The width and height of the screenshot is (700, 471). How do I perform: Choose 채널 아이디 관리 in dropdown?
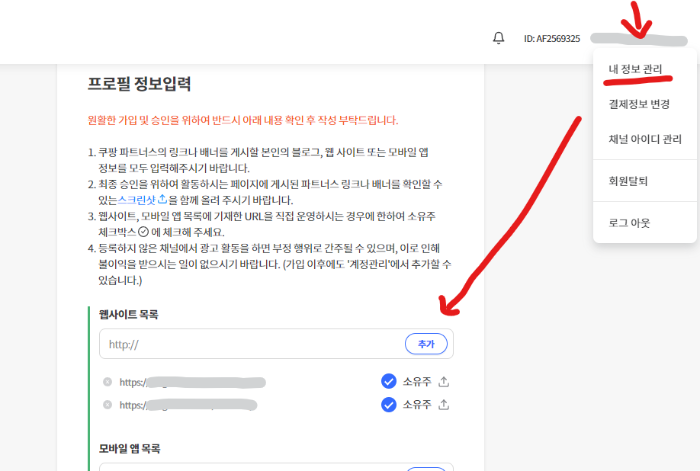click(x=644, y=139)
